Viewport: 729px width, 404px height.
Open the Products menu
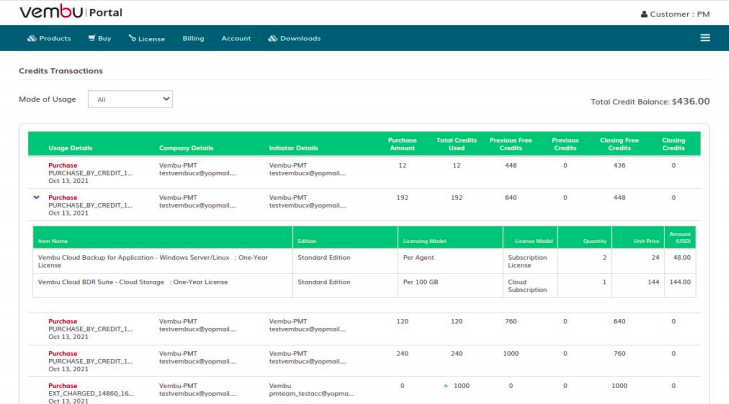[x=49, y=38]
